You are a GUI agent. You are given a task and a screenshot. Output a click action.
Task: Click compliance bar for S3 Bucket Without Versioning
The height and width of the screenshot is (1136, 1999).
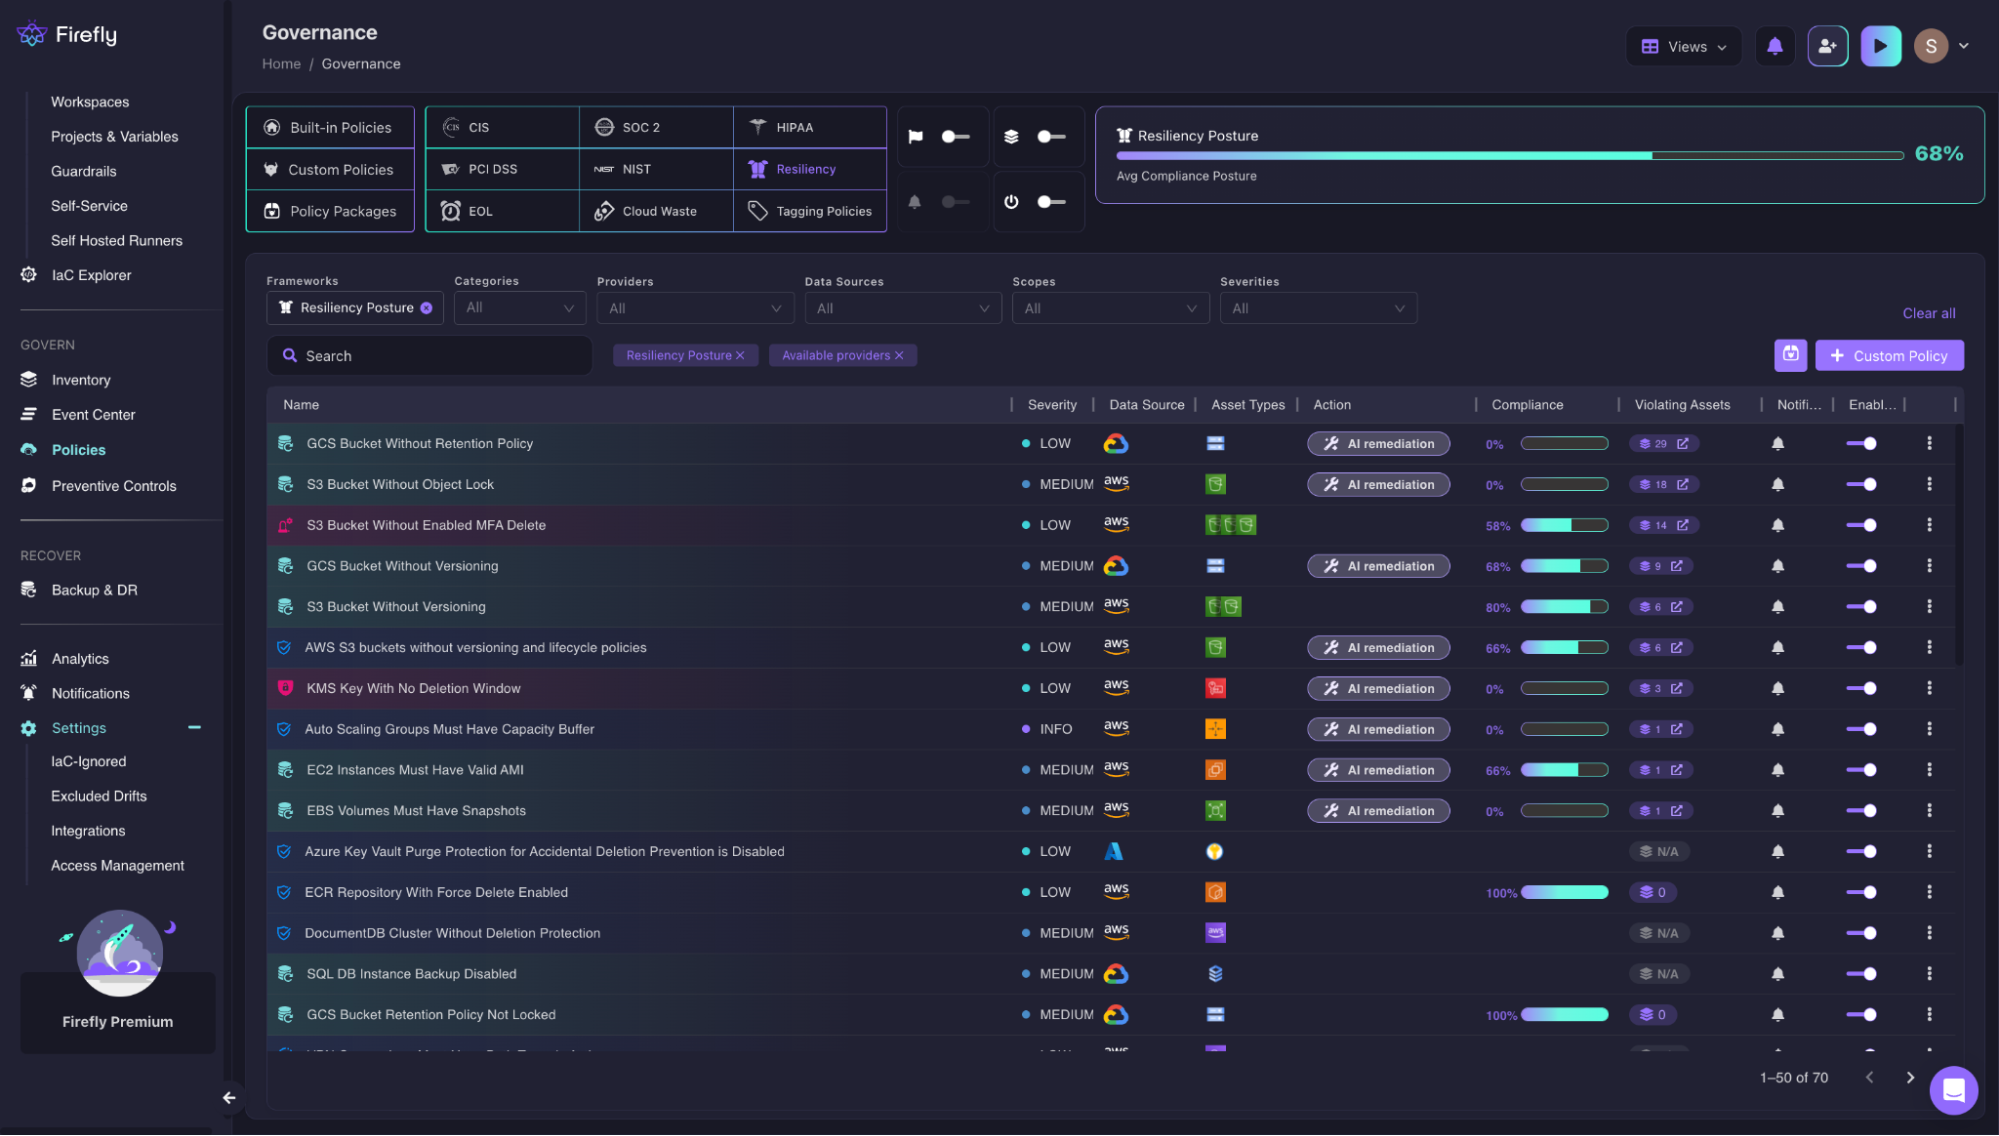click(1564, 607)
